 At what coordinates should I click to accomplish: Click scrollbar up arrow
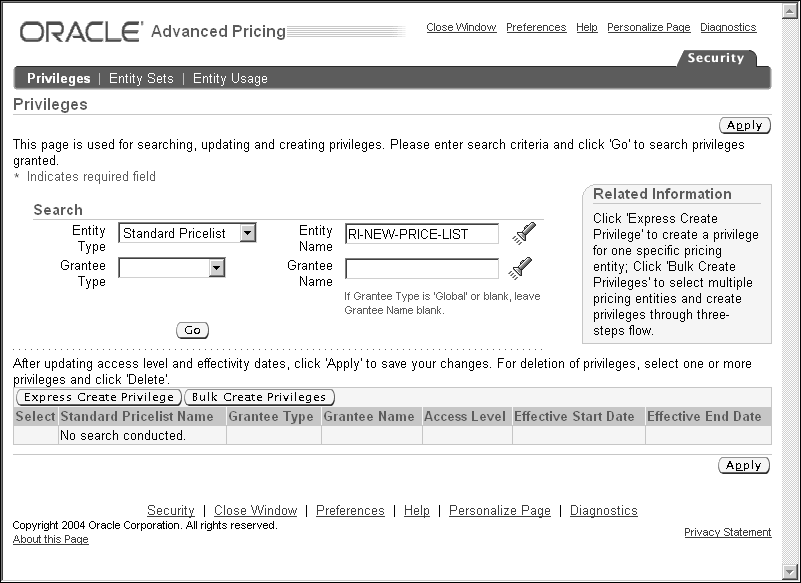click(790, 11)
